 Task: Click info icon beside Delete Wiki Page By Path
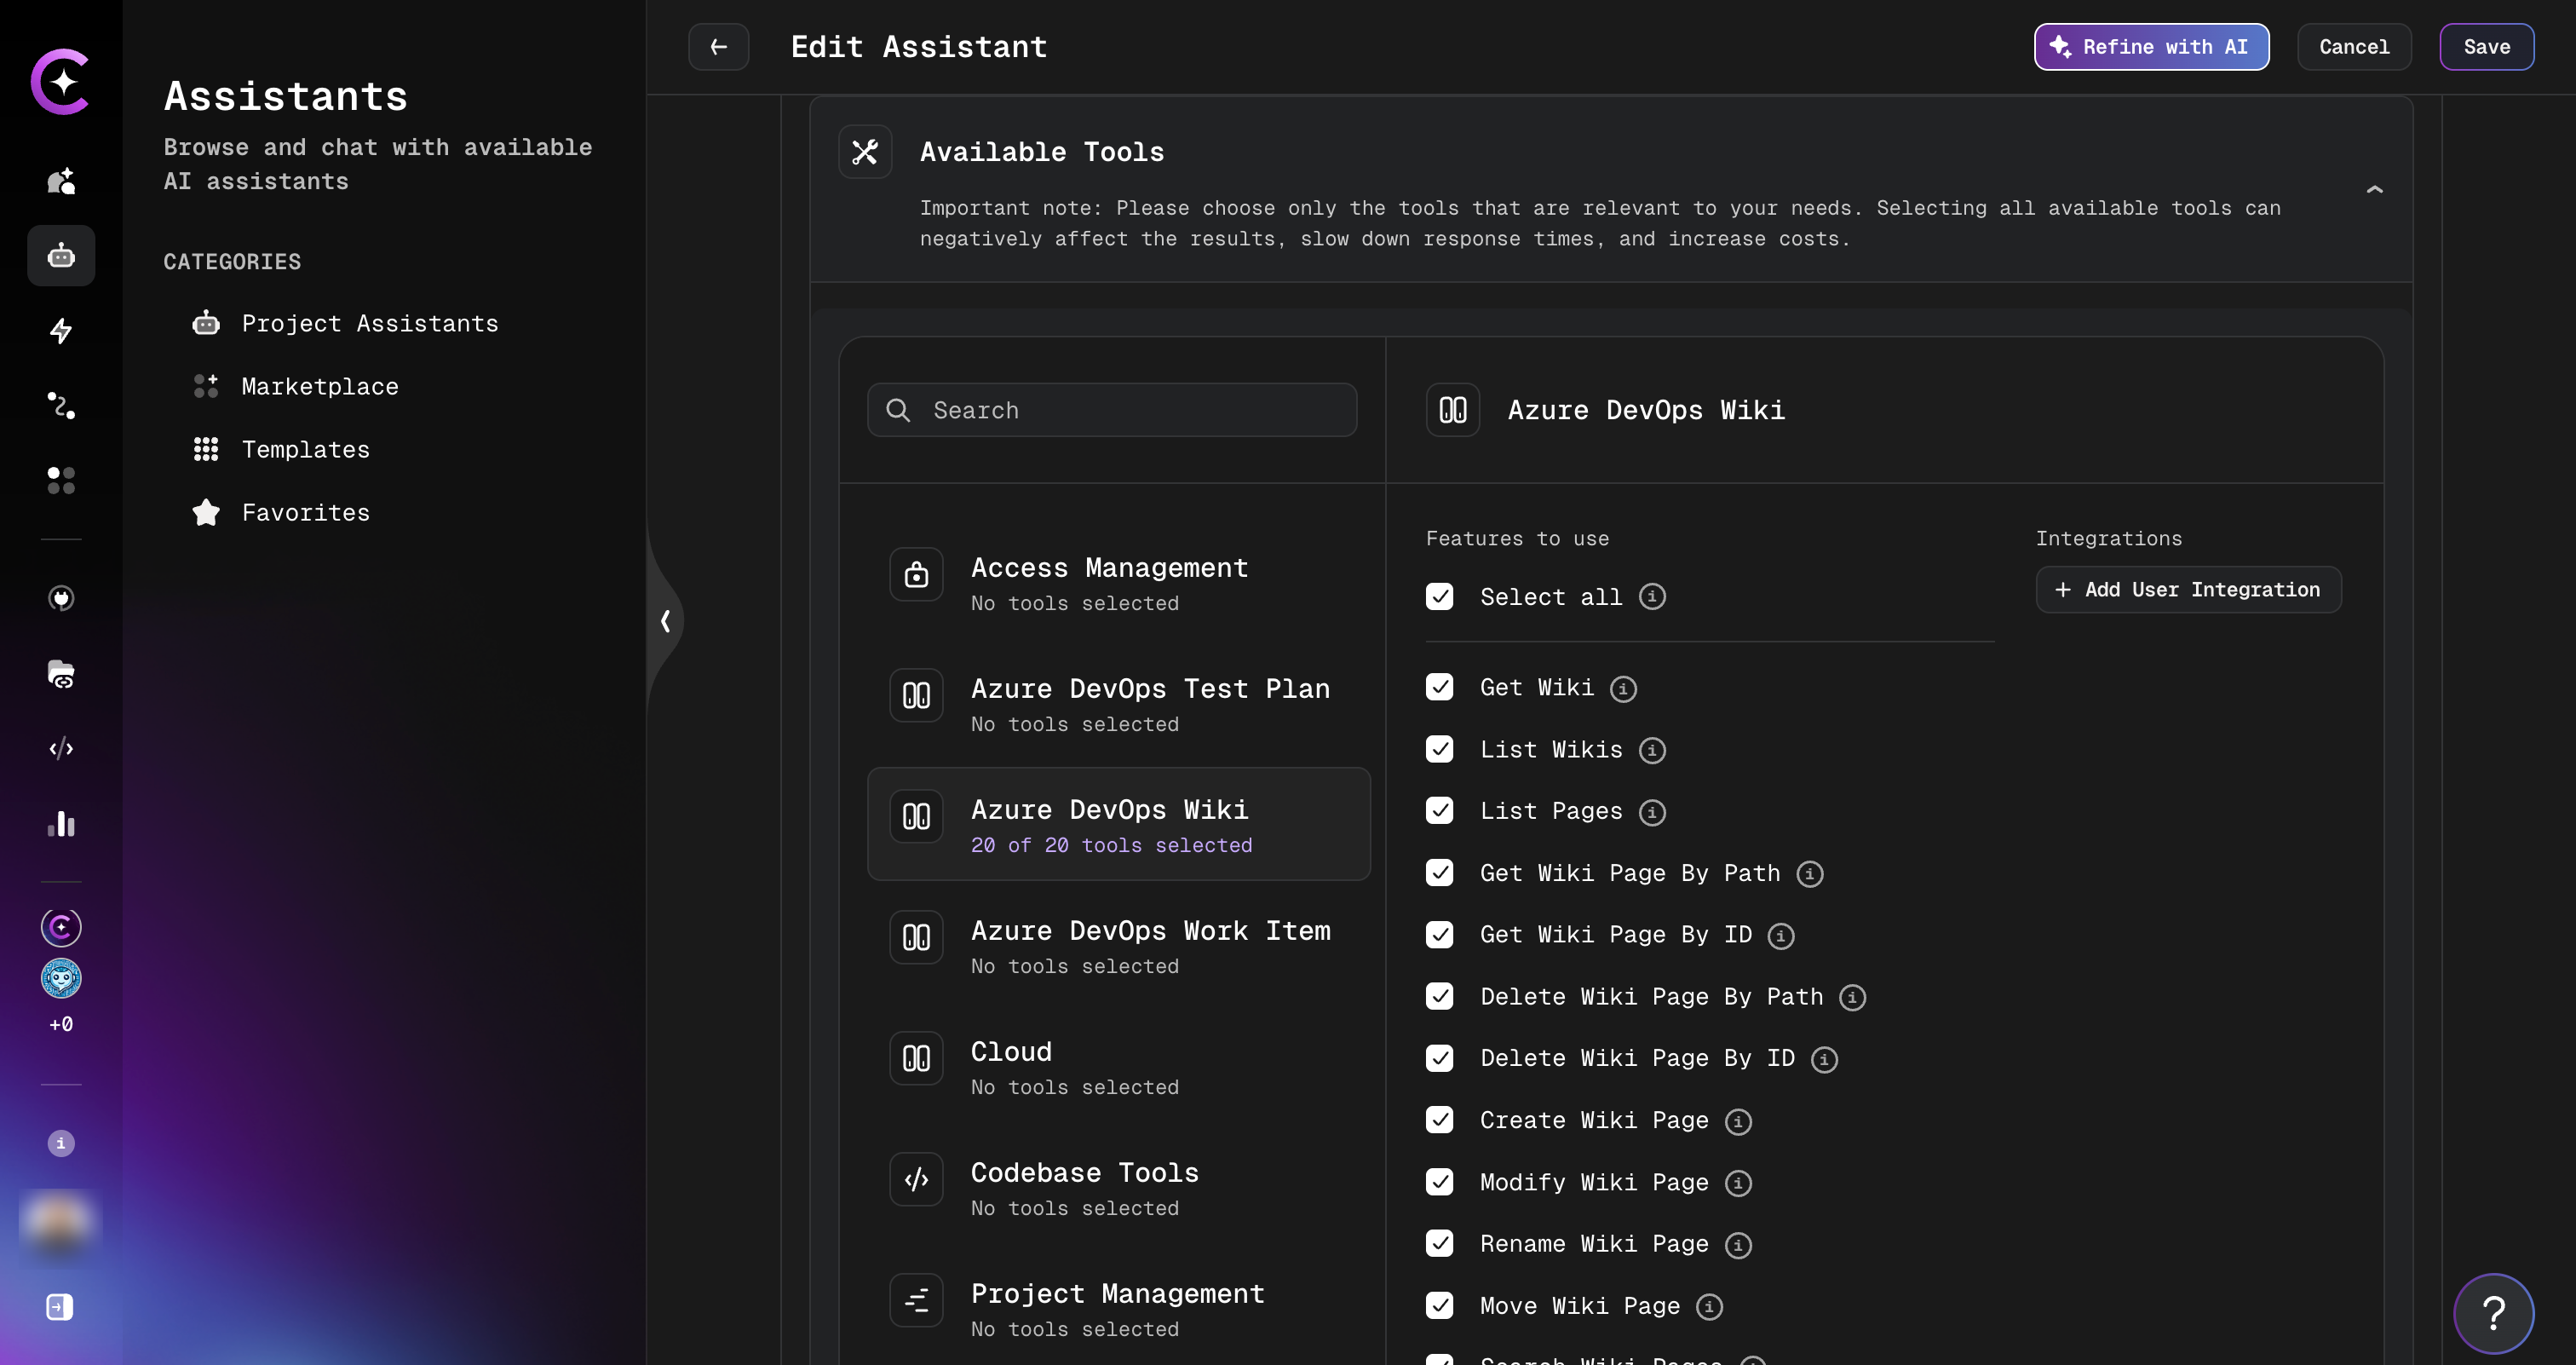pos(1853,998)
